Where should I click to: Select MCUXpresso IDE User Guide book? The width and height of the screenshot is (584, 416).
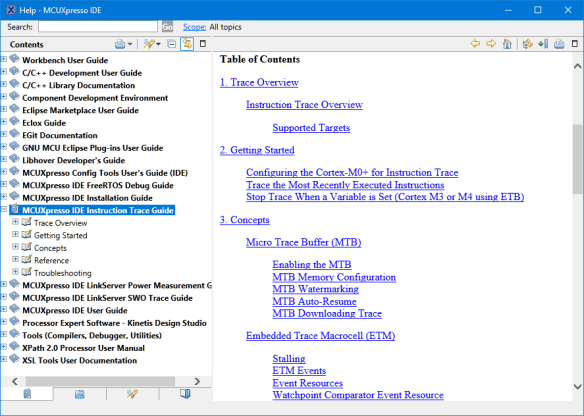[75, 311]
